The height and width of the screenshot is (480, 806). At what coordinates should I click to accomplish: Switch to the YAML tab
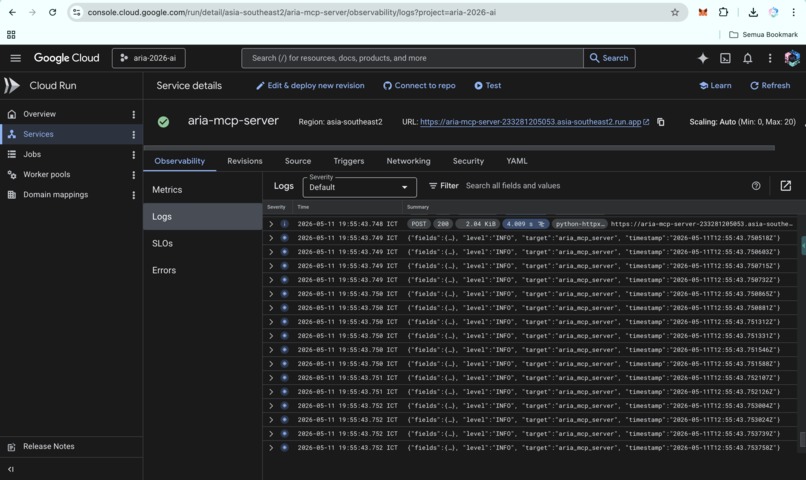pyautogui.click(x=517, y=161)
